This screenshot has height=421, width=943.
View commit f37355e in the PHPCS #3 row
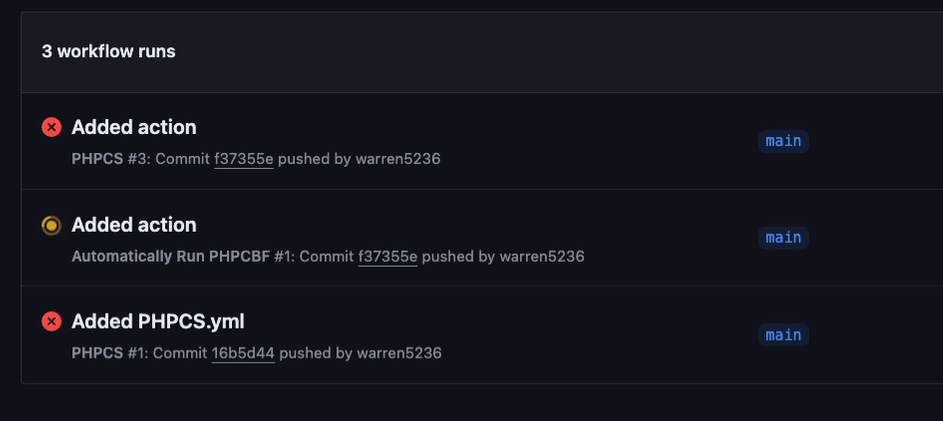click(244, 159)
